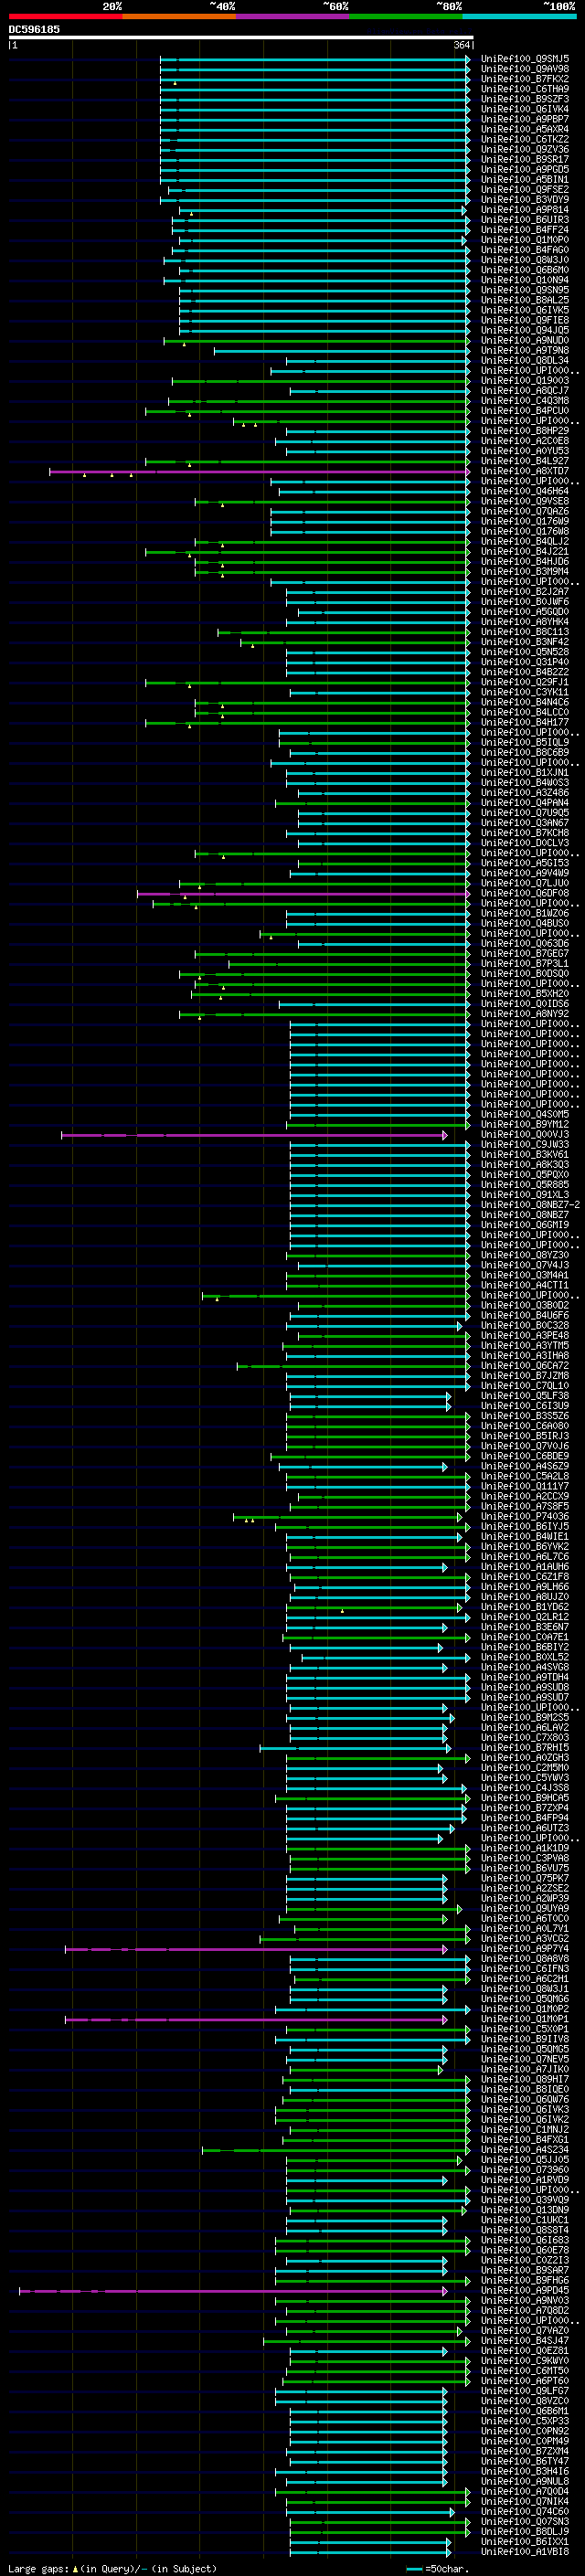Select the UniRef100_Q6GMI9 label
585x2576 pixels.
[x=525, y=1224]
